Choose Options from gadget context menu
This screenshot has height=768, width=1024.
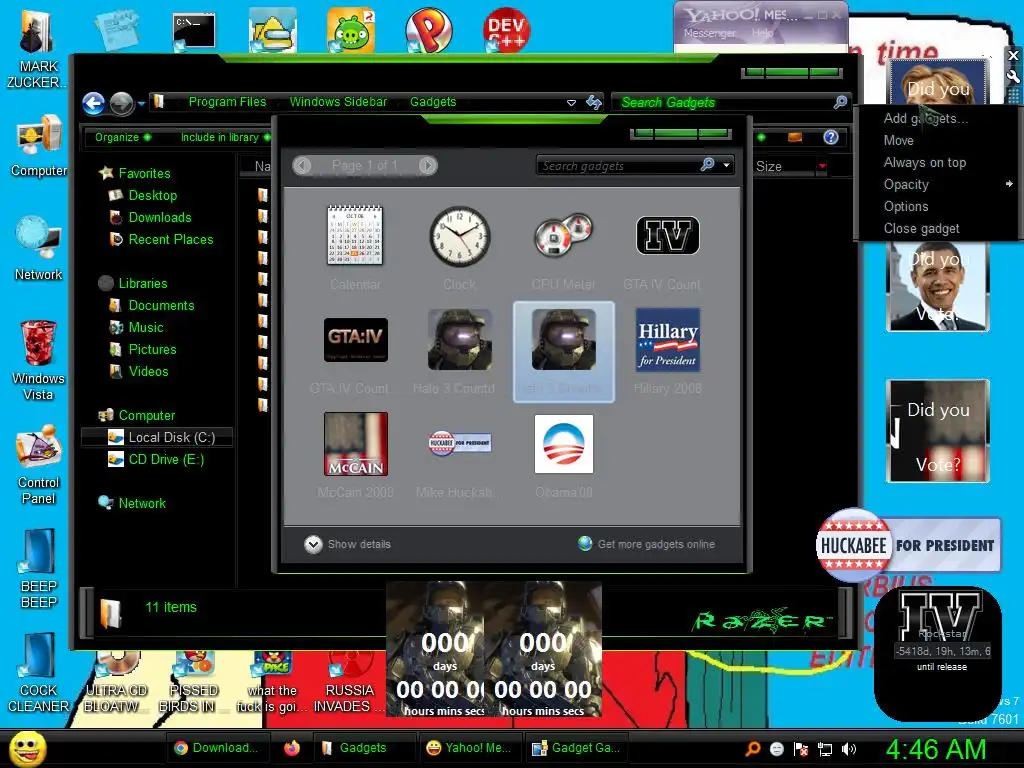pyautogui.click(x=905, y=206)
